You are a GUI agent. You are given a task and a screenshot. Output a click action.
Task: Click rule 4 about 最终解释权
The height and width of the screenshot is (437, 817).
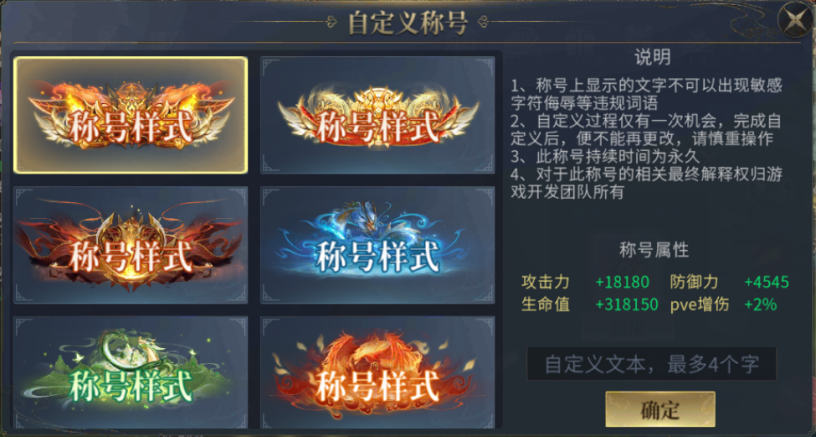[x=647, y=183]
